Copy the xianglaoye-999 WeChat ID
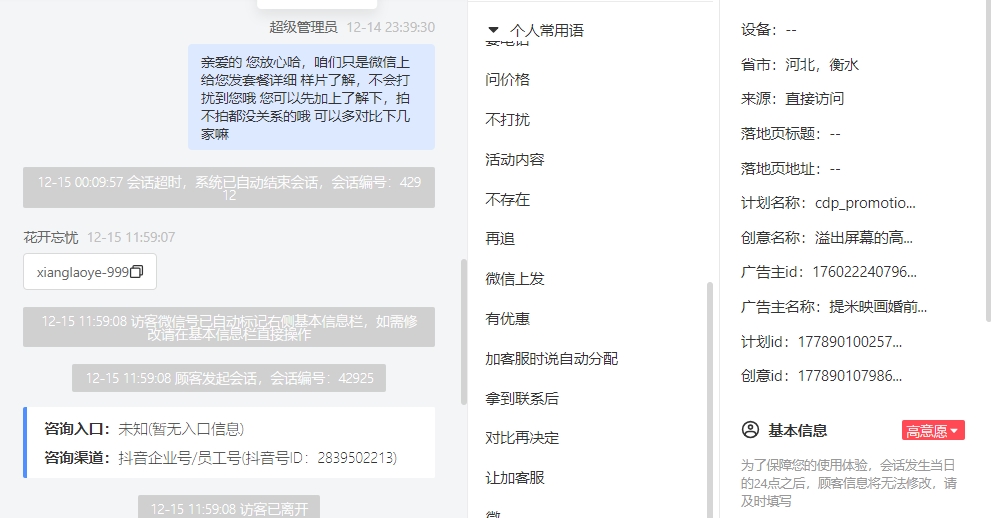The width and height of the screenshot is (991, 518). [x=137, y=272]
